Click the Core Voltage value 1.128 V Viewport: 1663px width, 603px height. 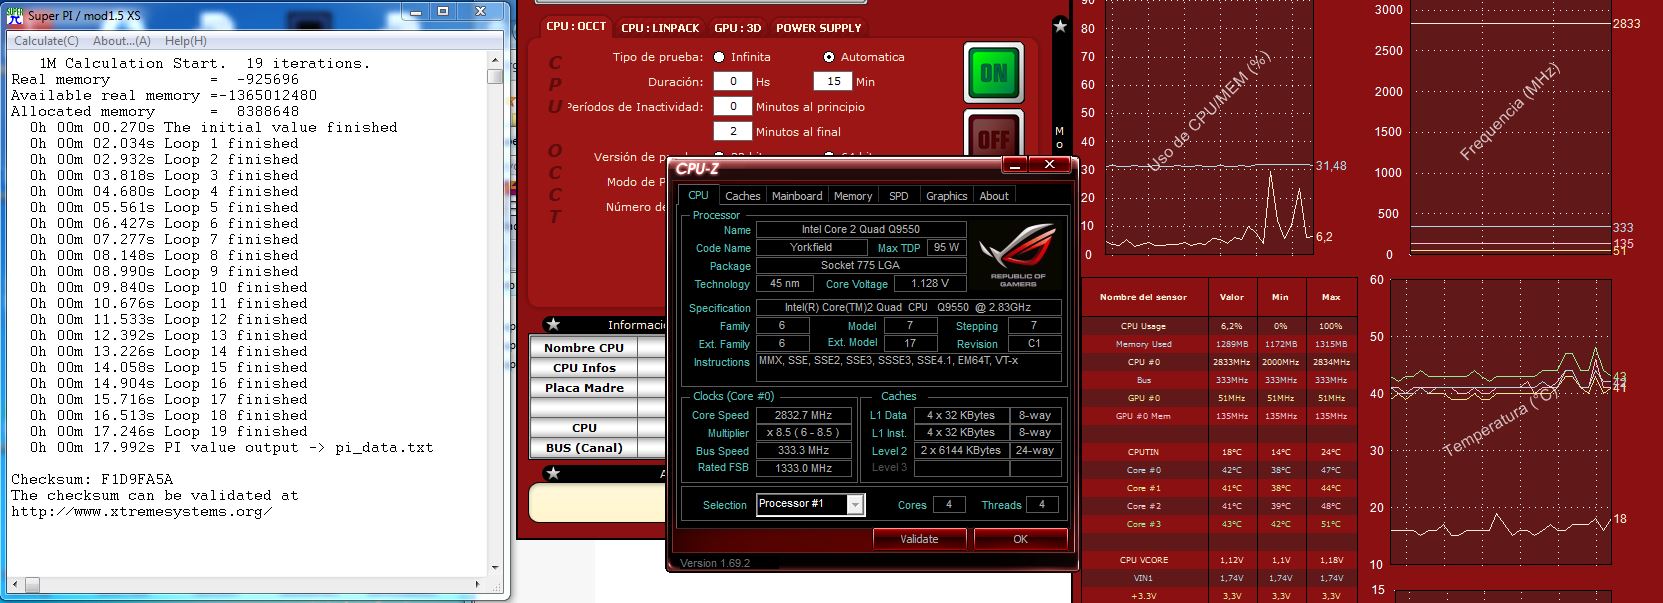pos(930,283)
